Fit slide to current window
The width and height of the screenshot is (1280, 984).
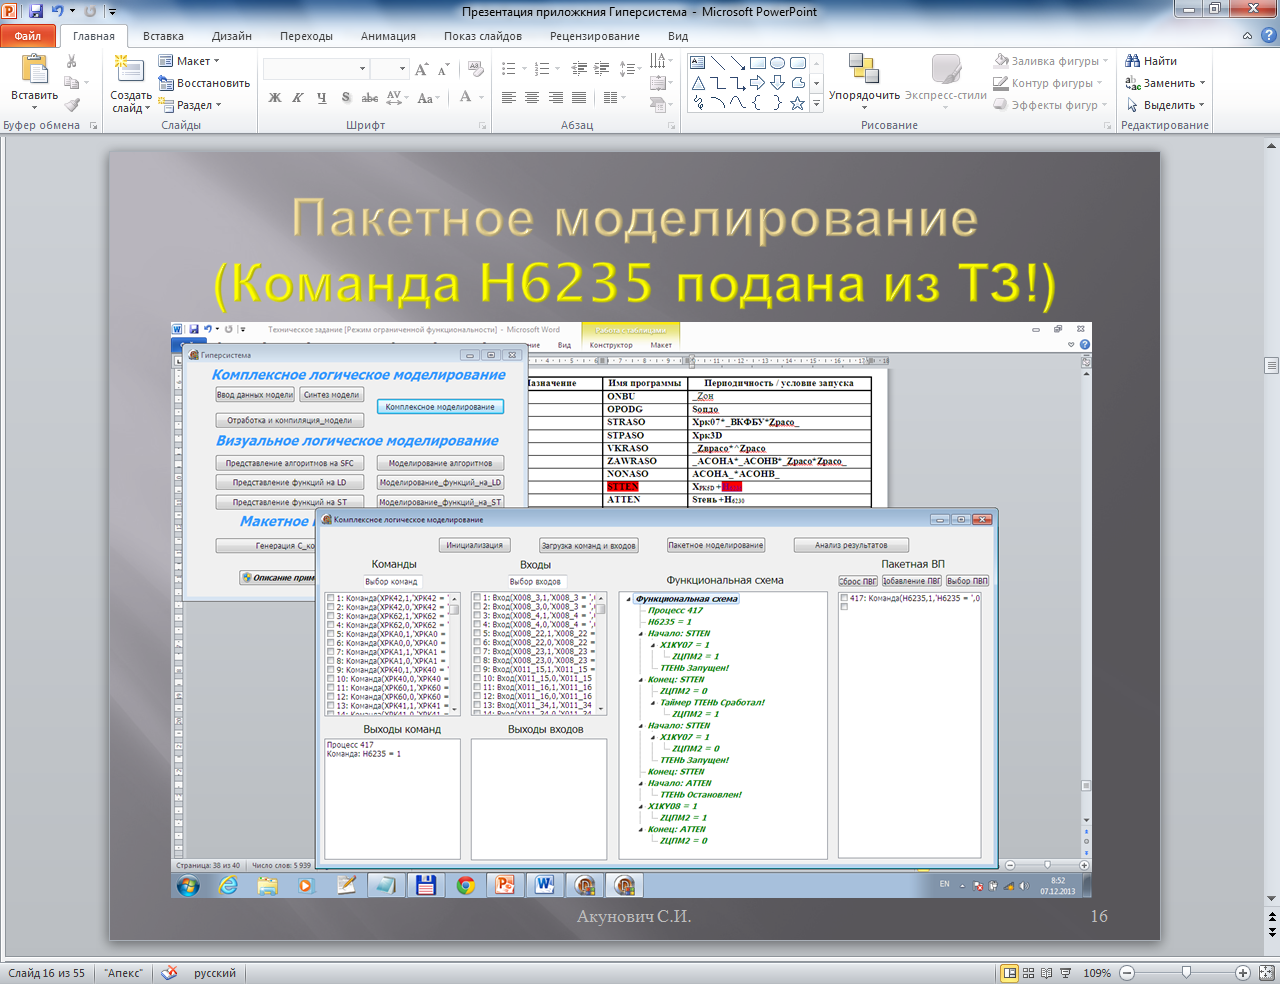[1266, 973]
